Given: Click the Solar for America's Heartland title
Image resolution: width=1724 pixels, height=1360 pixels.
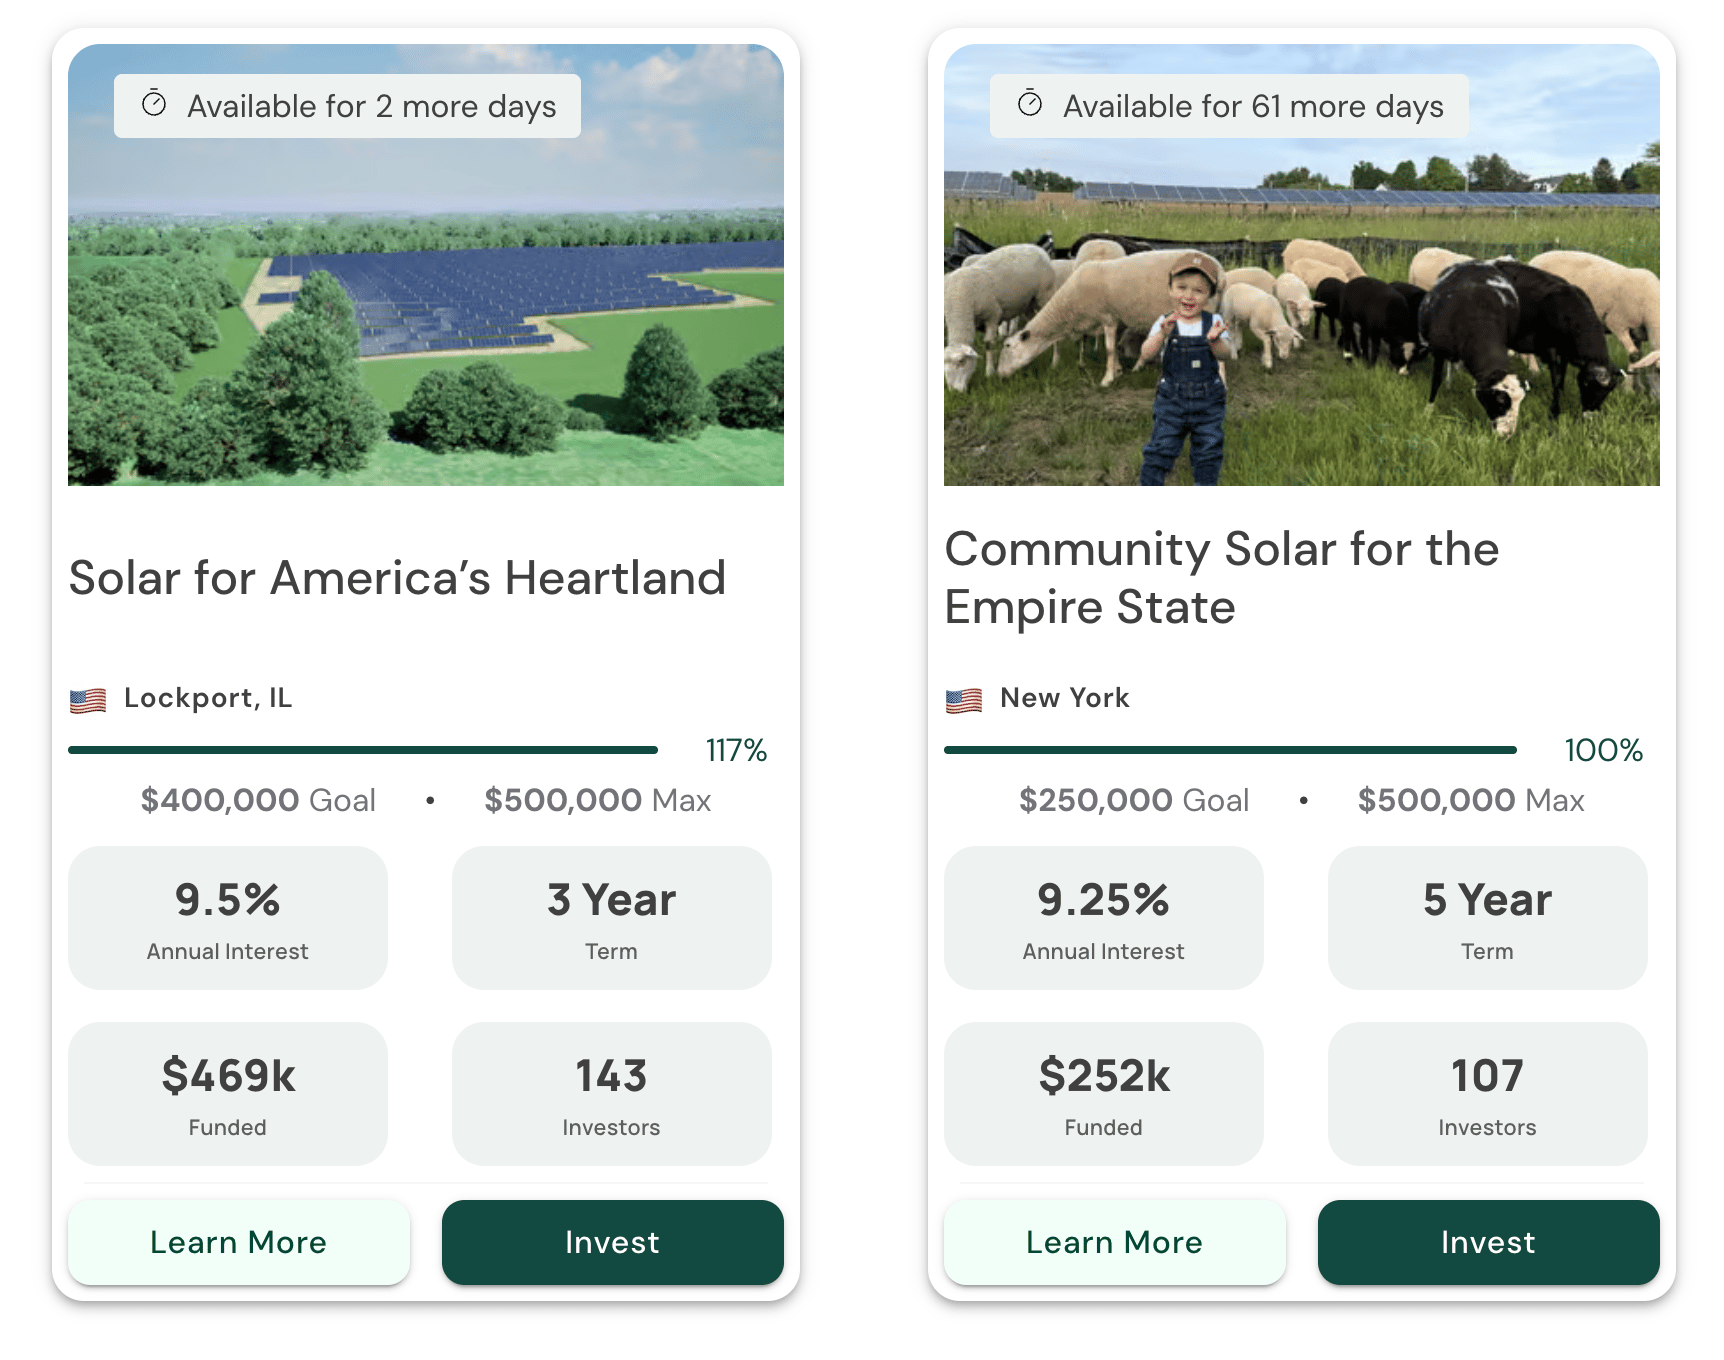Looking at the screenshot, I should tap(397, 578).
